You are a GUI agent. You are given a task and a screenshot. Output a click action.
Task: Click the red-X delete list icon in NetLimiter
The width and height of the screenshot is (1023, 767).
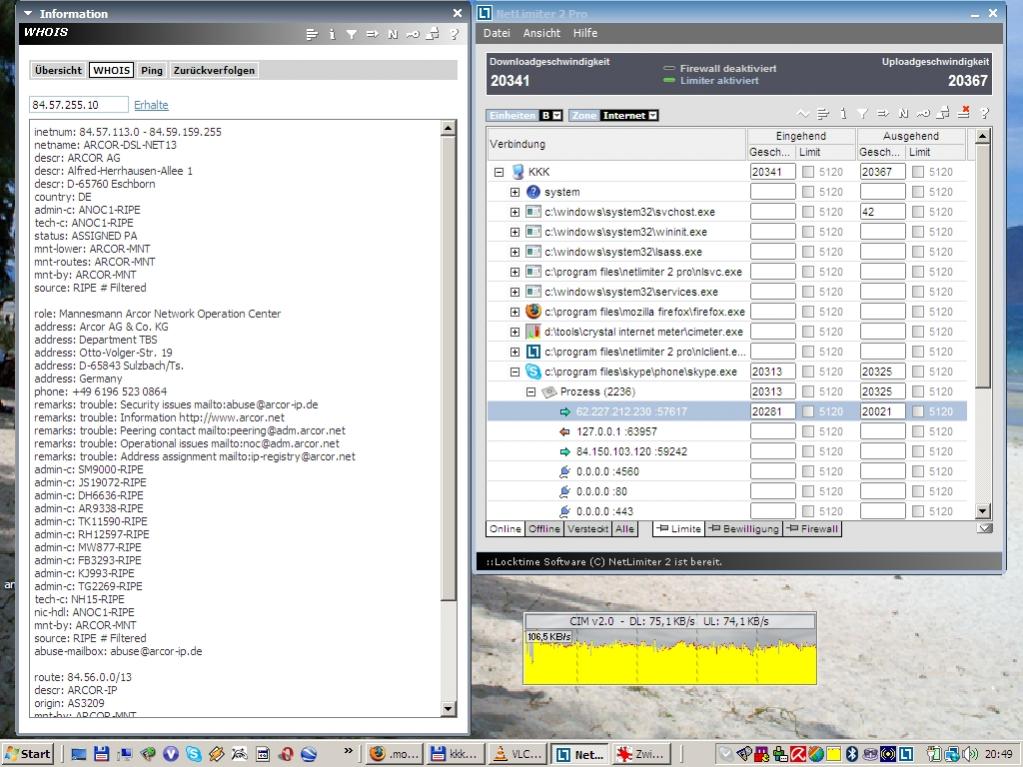[x=964, y=113]
